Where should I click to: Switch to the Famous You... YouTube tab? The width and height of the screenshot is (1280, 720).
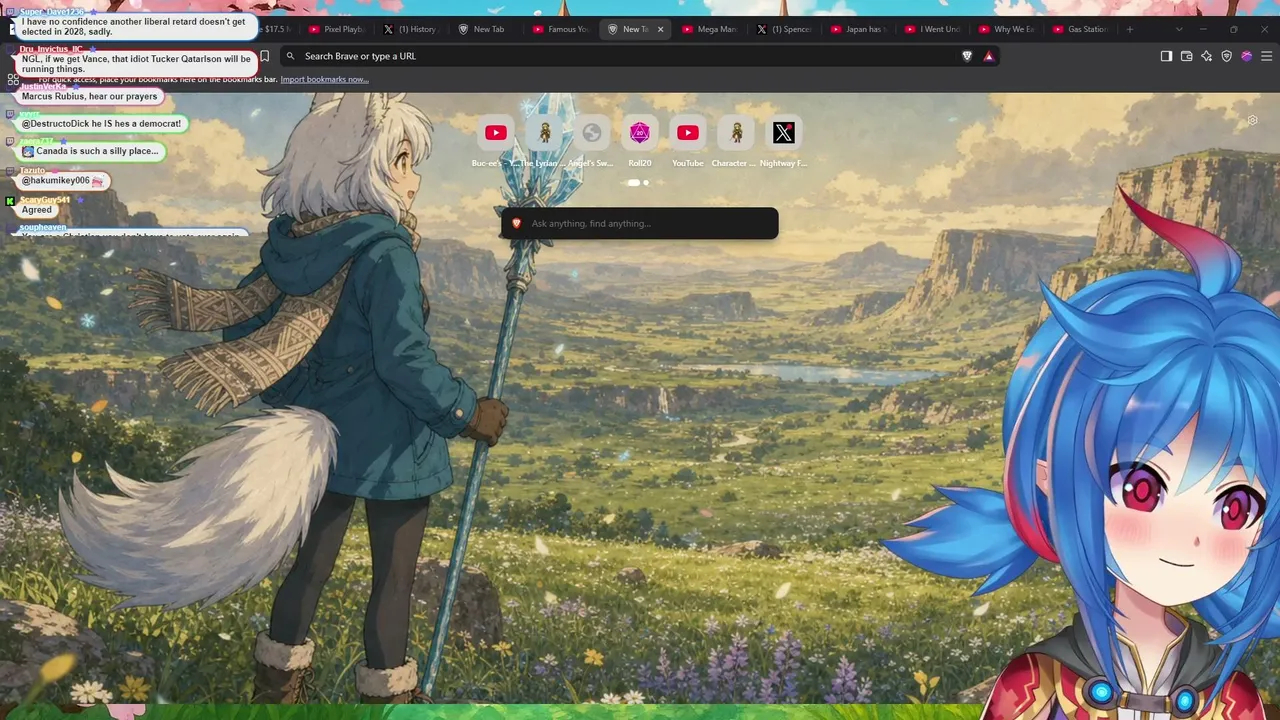[x=560, y=29]
